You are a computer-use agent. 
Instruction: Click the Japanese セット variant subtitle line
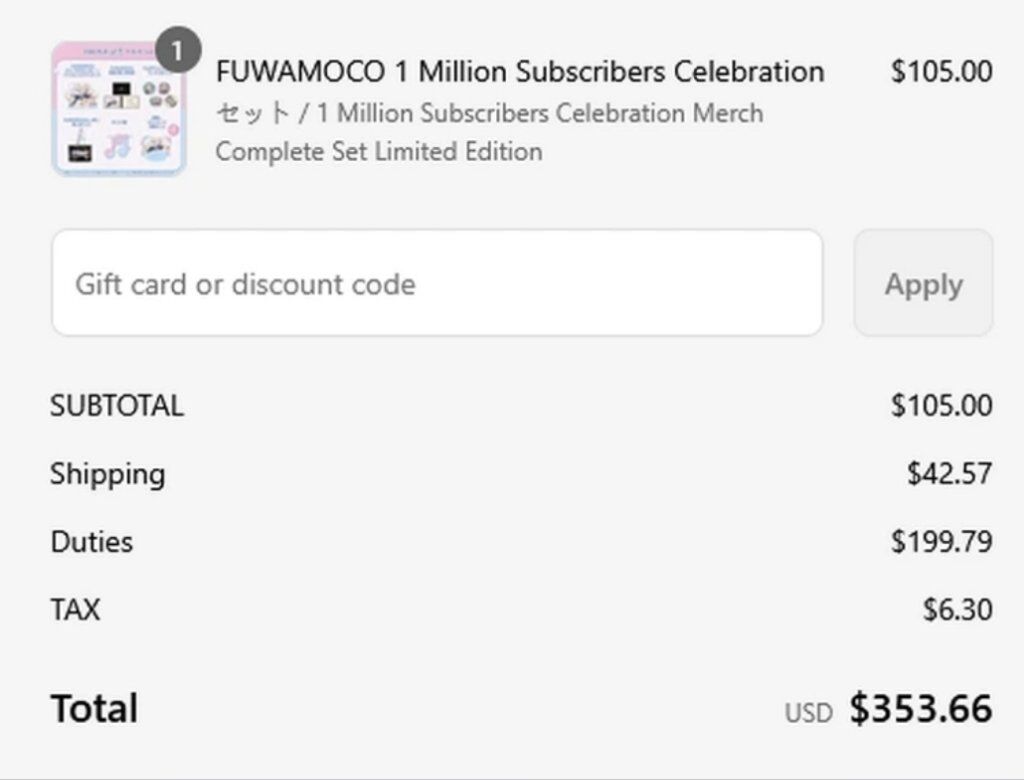click(490, 112)
